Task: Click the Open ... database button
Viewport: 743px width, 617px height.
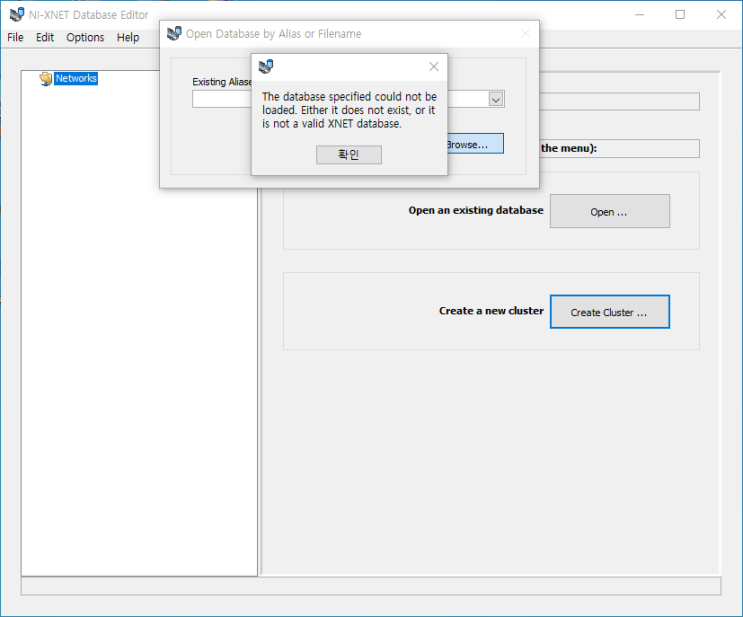Action: pyautogui.click(x=610, y=211)
